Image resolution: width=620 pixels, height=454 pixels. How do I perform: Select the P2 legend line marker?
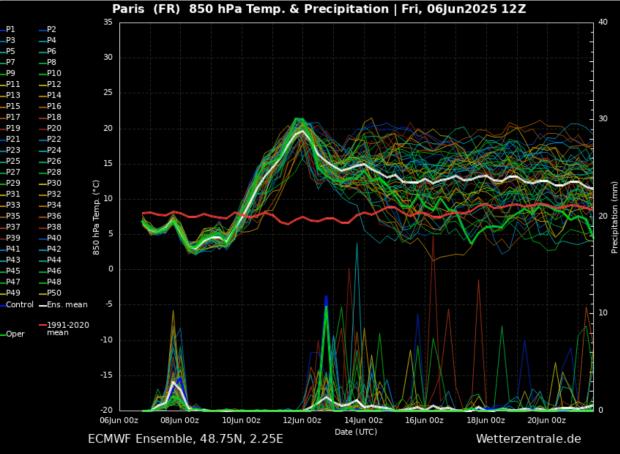[x=41, y=29]
